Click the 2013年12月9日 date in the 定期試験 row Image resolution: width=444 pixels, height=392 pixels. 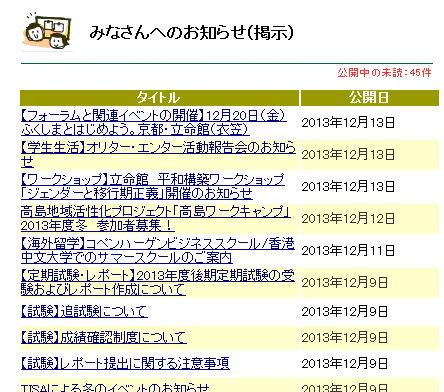[x=345, y=283]
